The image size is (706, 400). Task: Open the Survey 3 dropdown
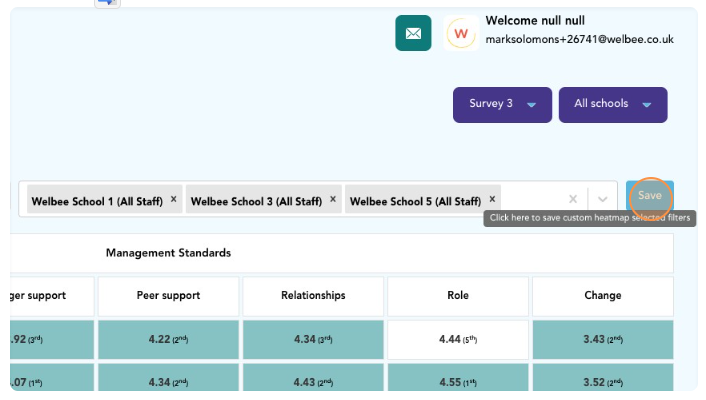(502, 104)
